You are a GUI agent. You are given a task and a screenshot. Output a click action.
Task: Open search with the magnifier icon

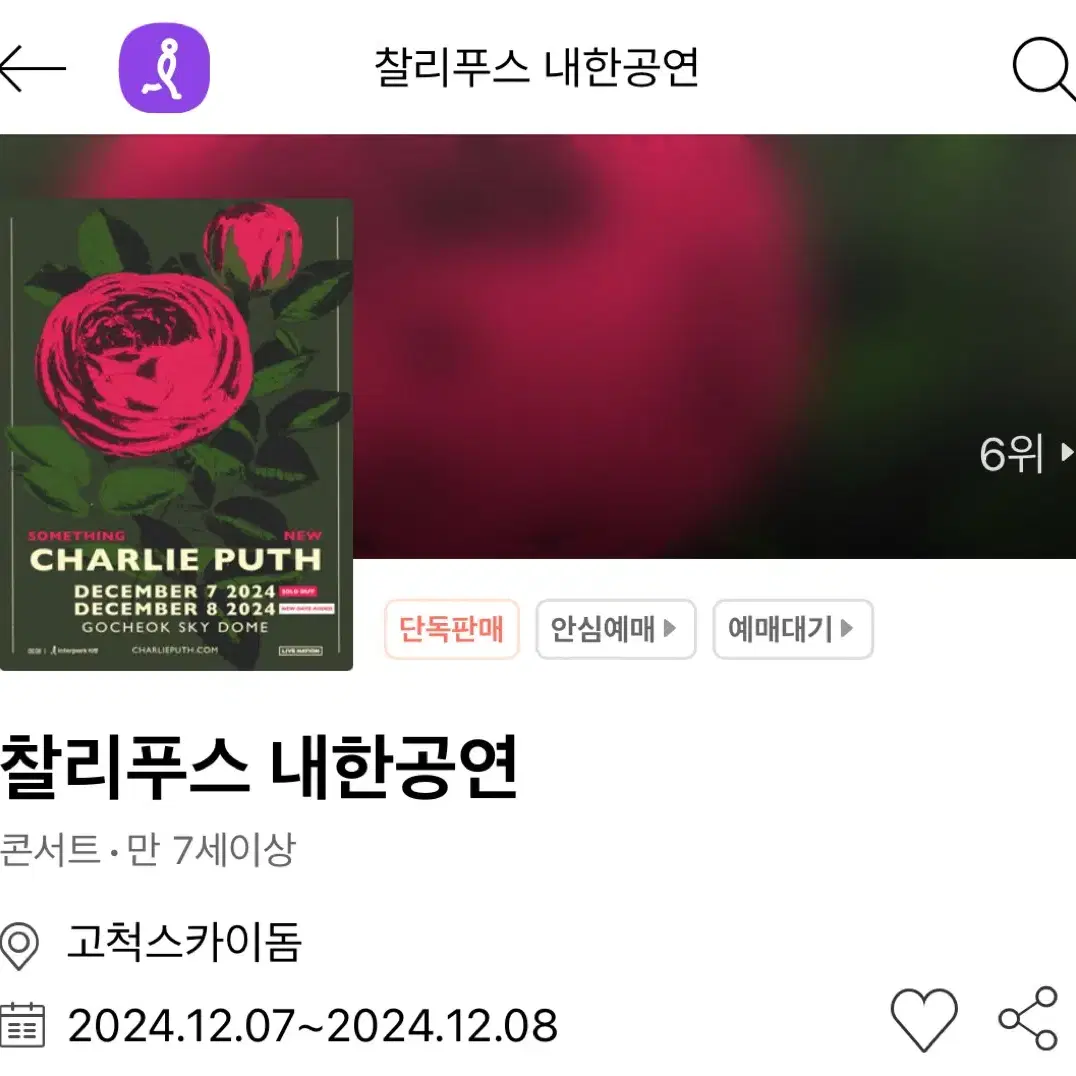(x=1044, y=68)
